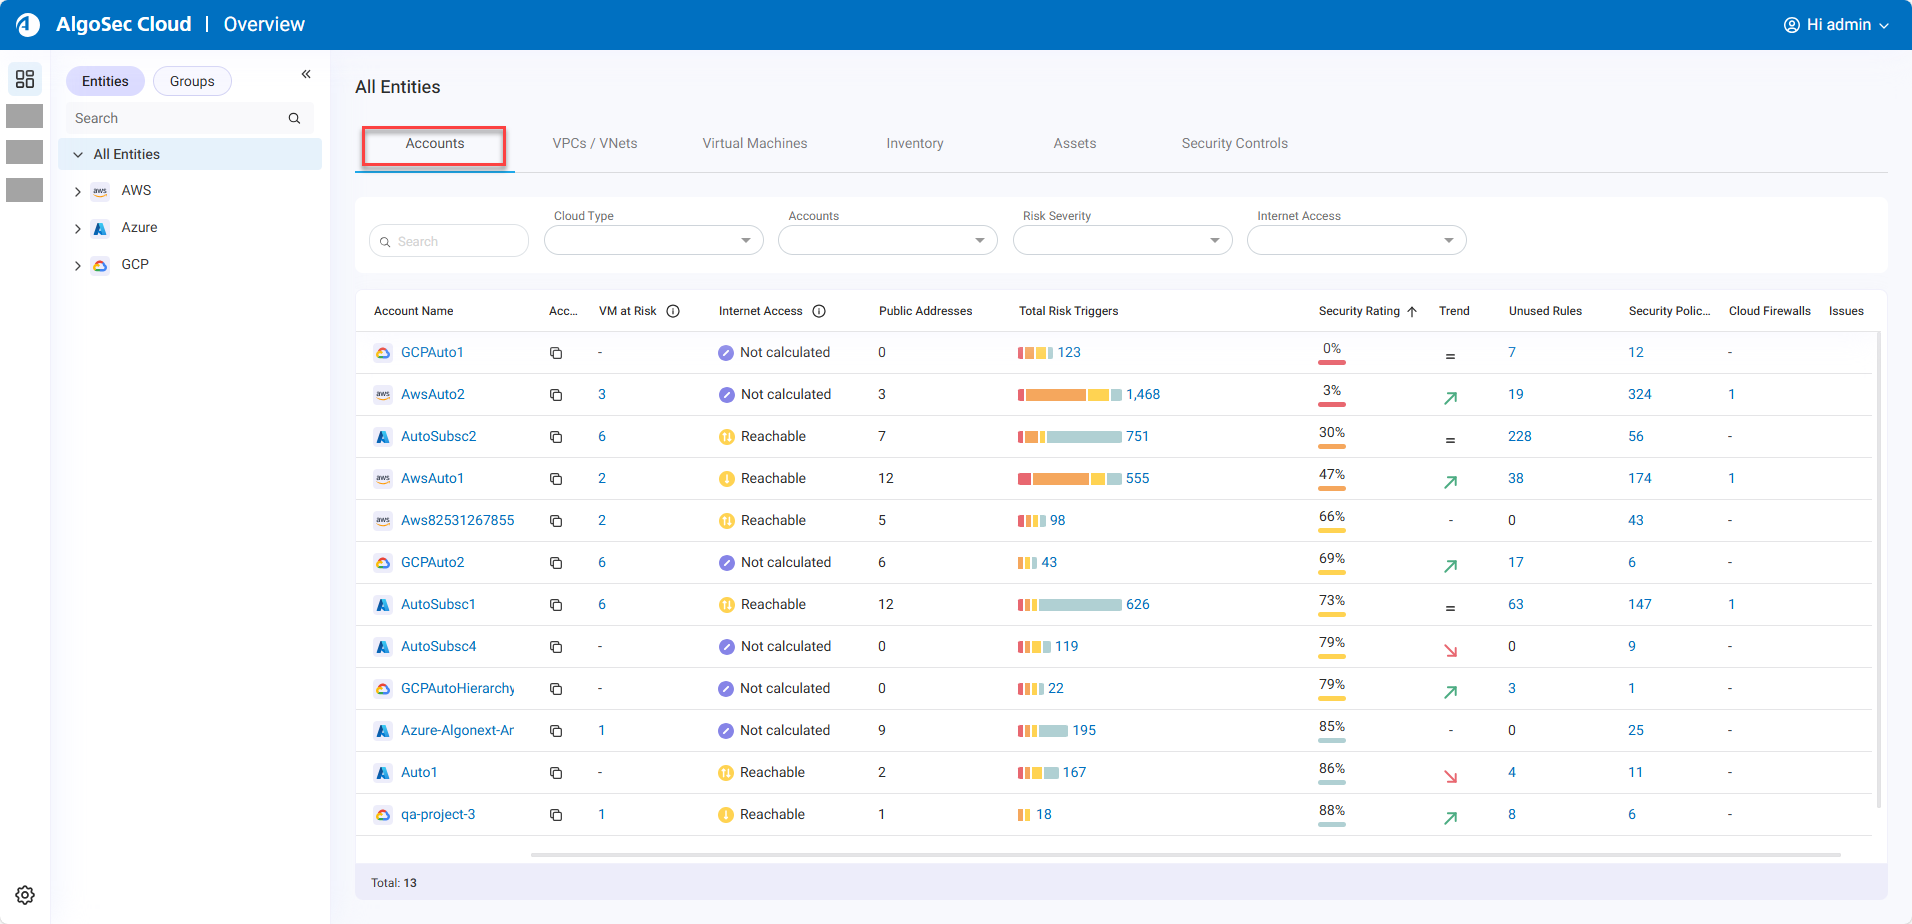Open the Risk Severity dropdown

click(x=1122, y=240)
